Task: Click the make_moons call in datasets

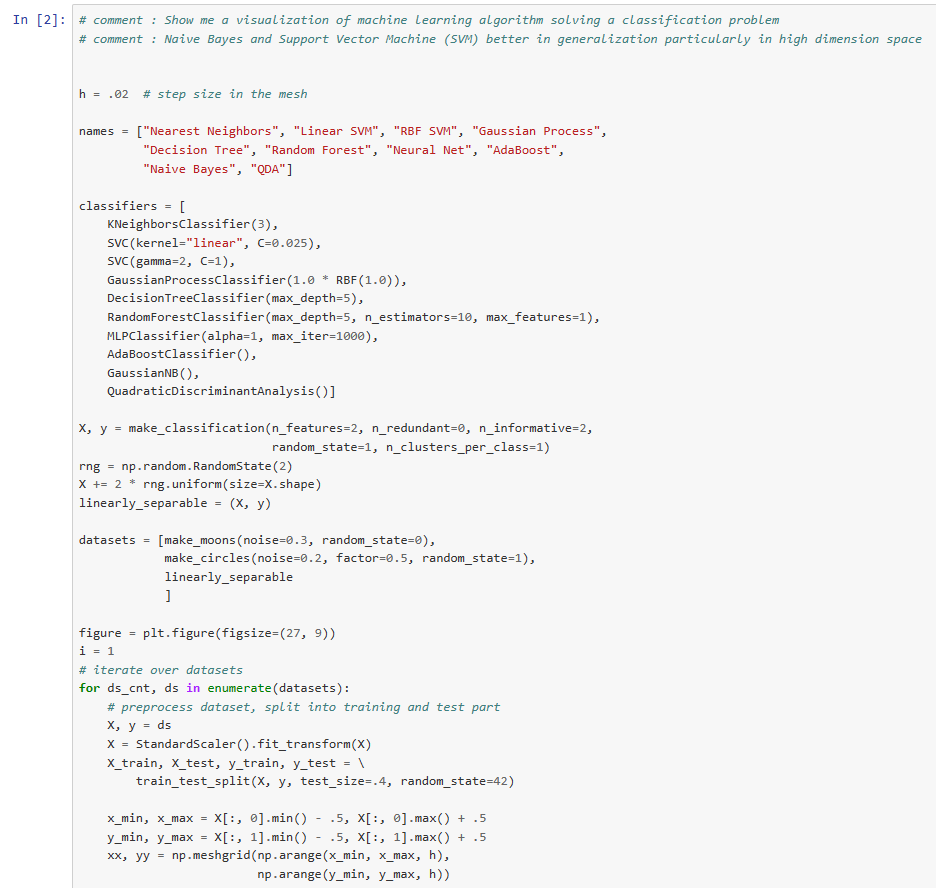Action: (300, 540)
